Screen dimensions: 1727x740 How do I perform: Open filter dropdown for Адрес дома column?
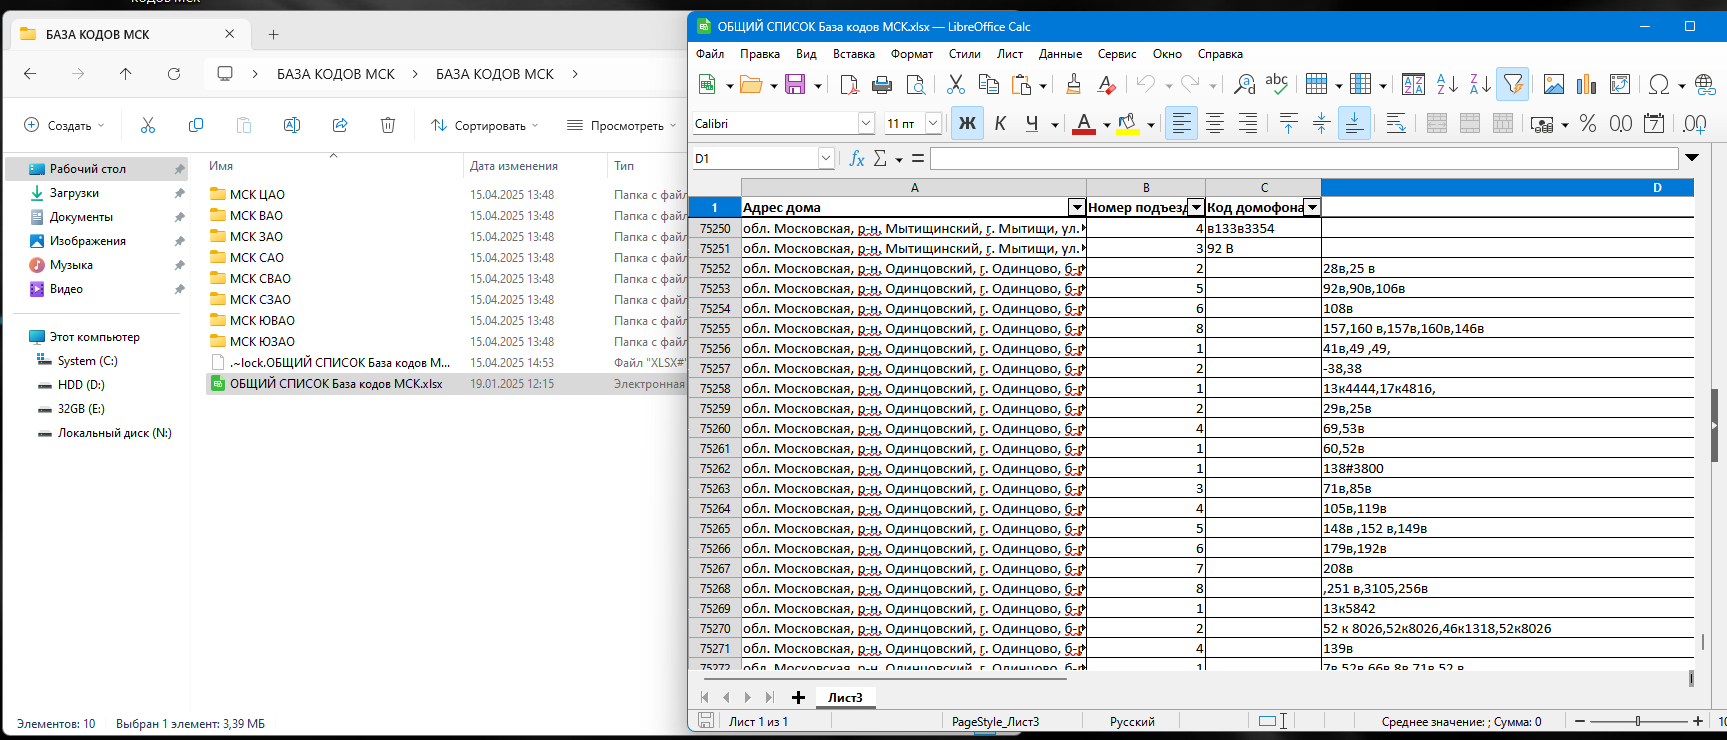click(1077, 207)
